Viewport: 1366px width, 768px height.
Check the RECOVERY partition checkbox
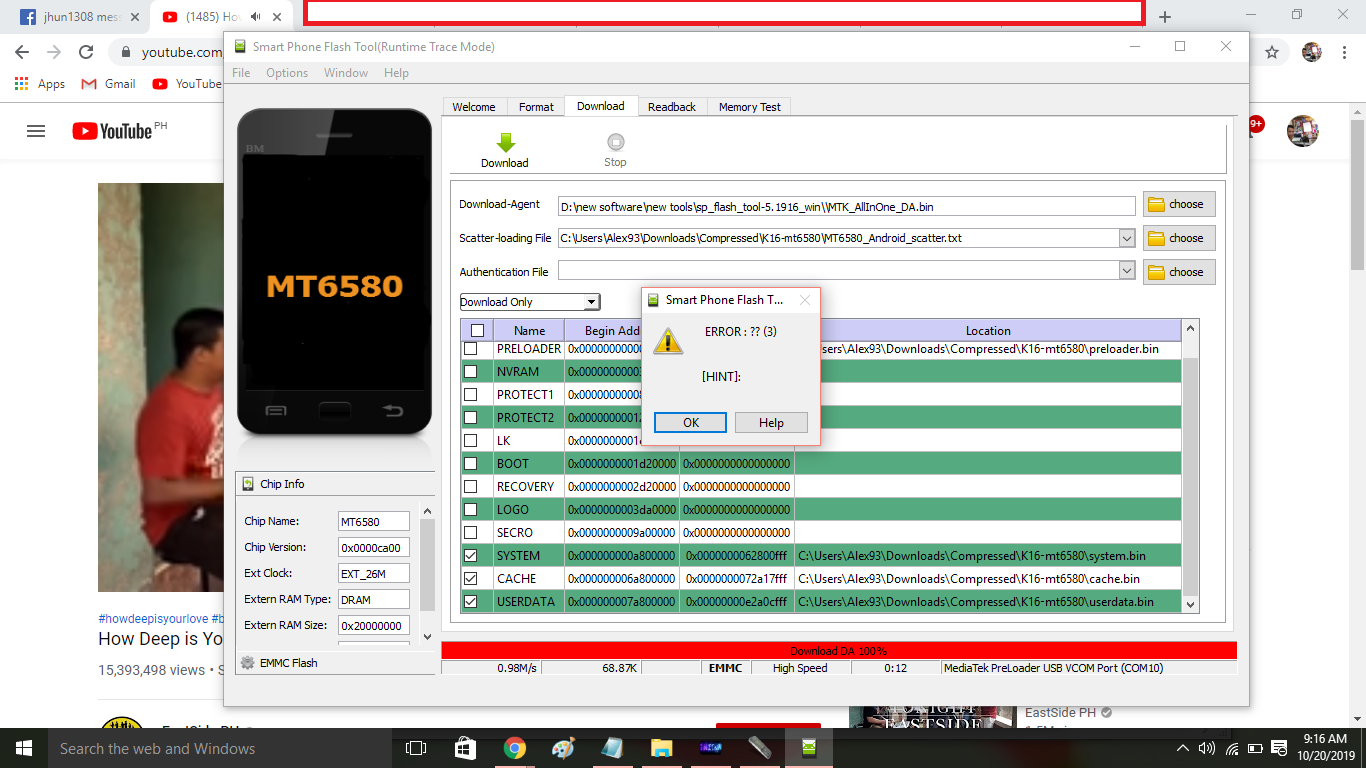[470, 486]
